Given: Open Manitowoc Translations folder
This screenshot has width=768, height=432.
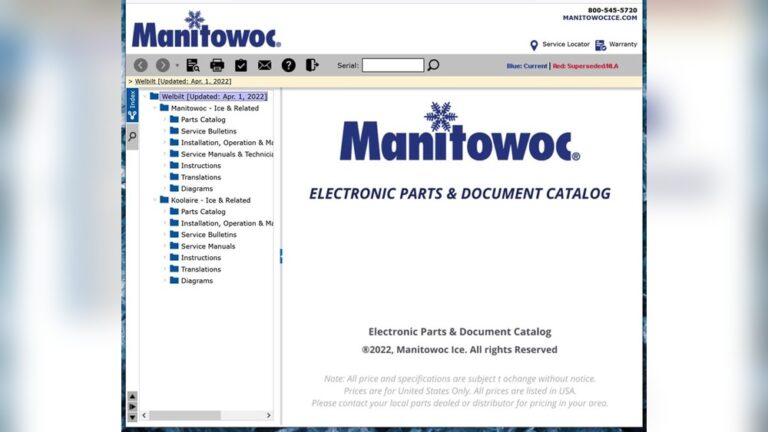Looking at the screenshot, I should (201, 177).
